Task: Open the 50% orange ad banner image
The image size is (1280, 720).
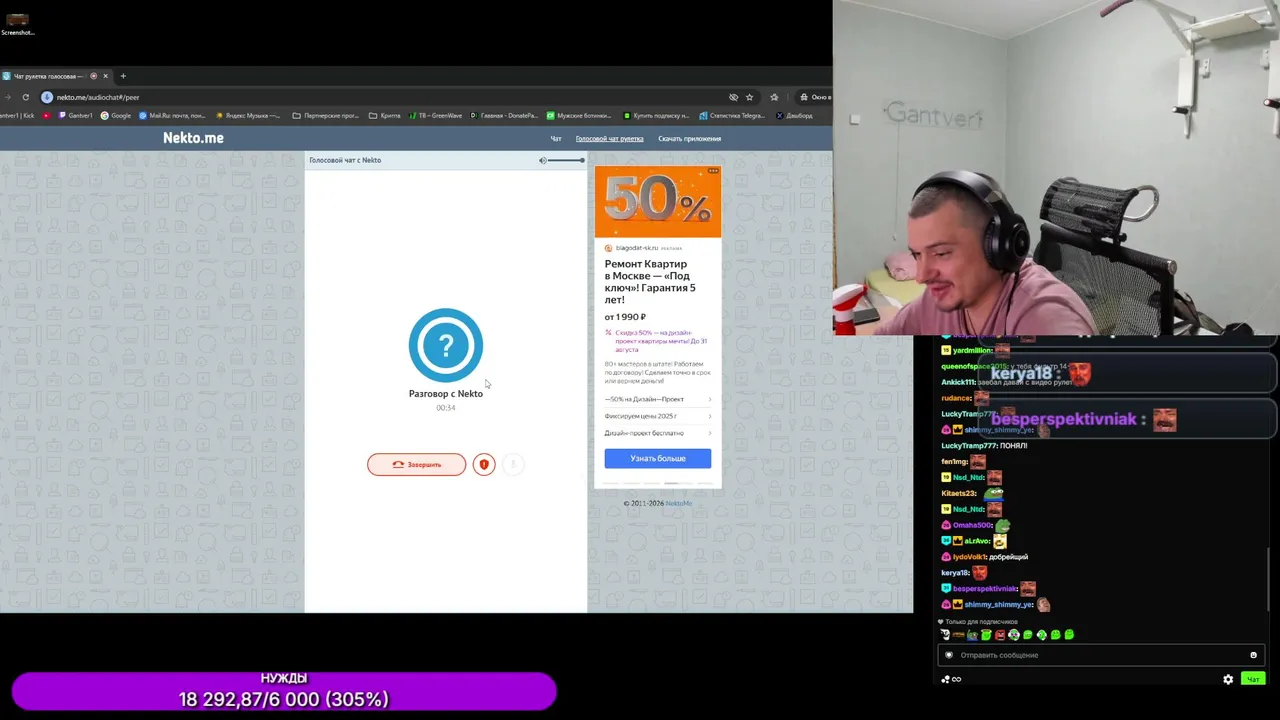Action: [657, 202]
